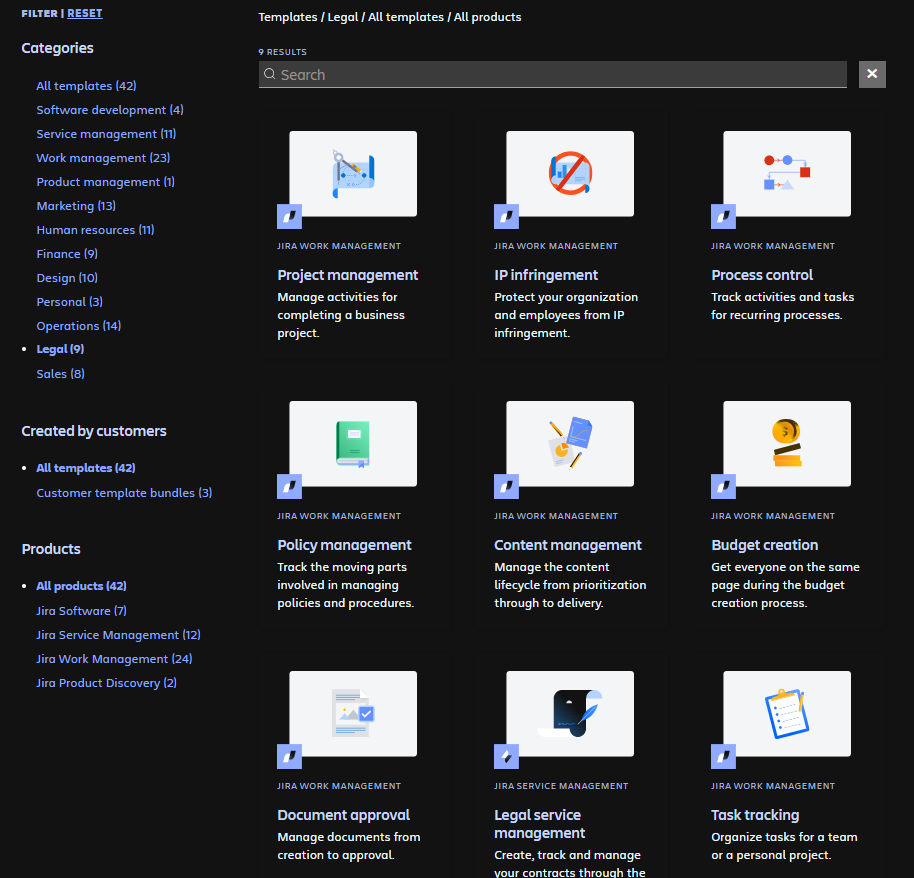
Task: Select the Legal category radio bullet
Action: pos(25,348)
